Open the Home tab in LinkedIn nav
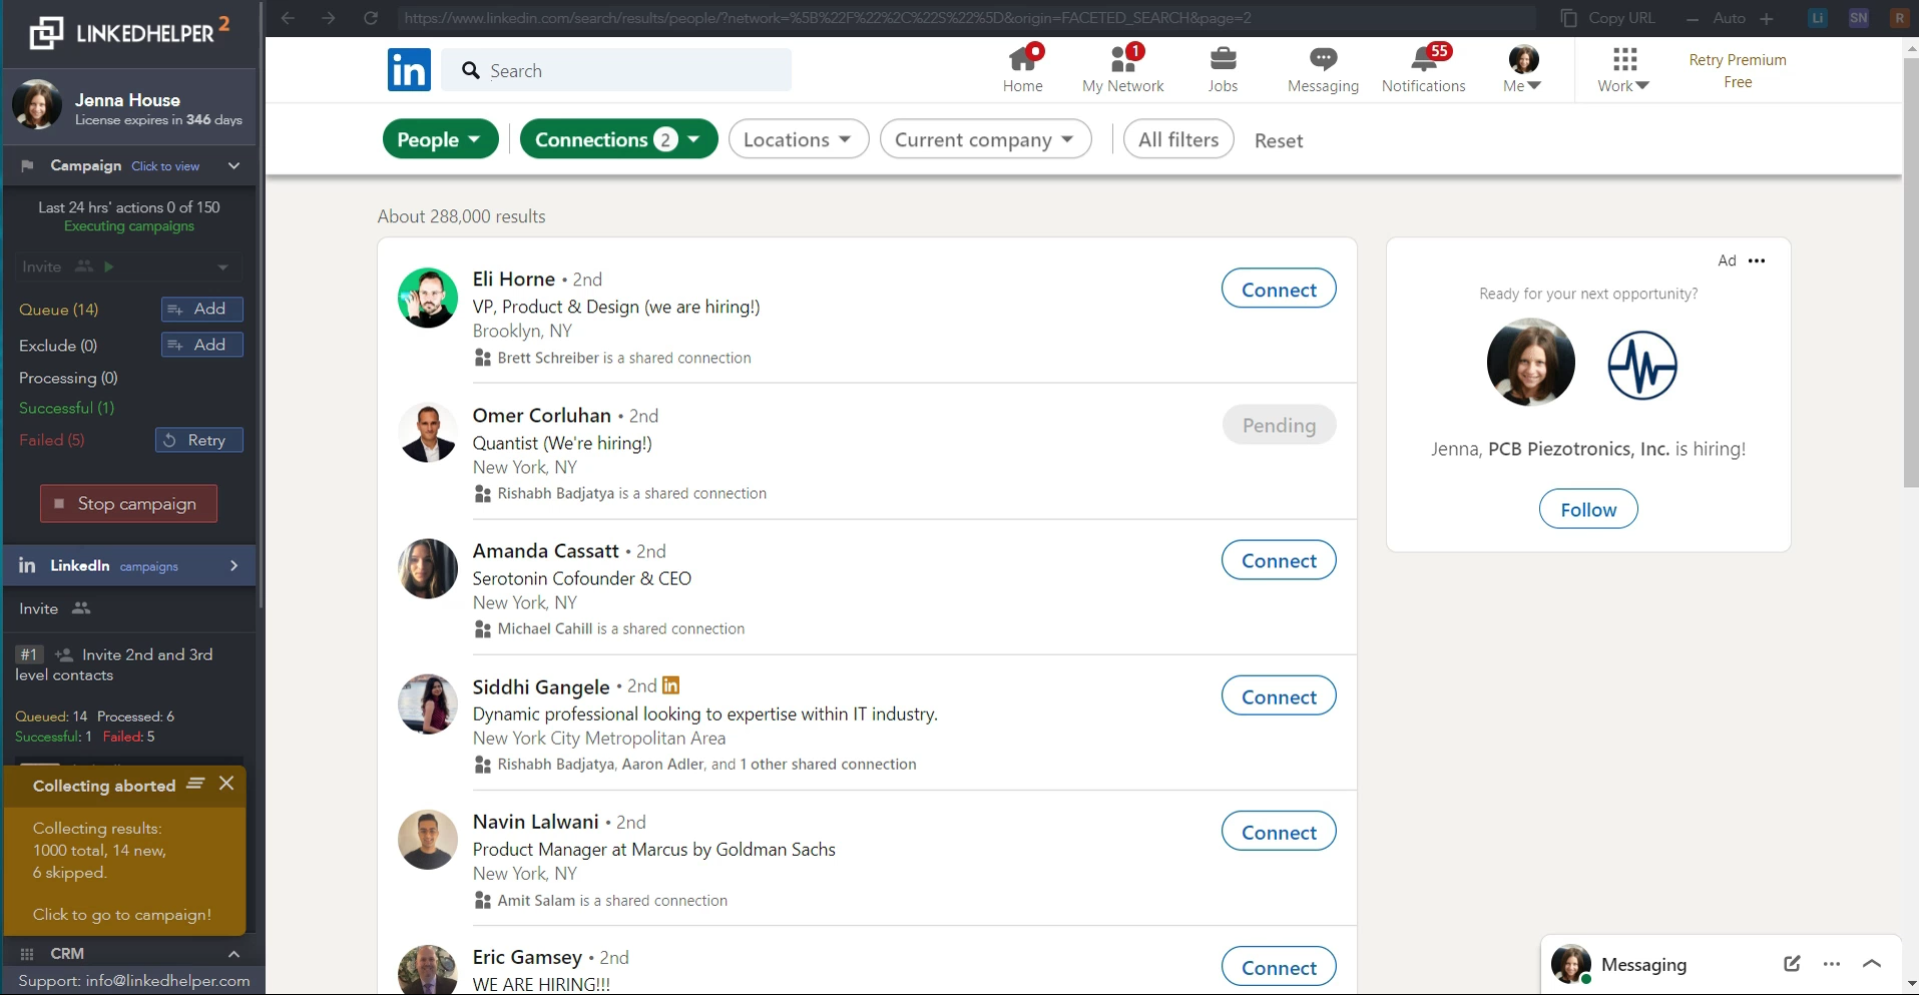Viewport: 1919px width, 995px height. 1022,70
